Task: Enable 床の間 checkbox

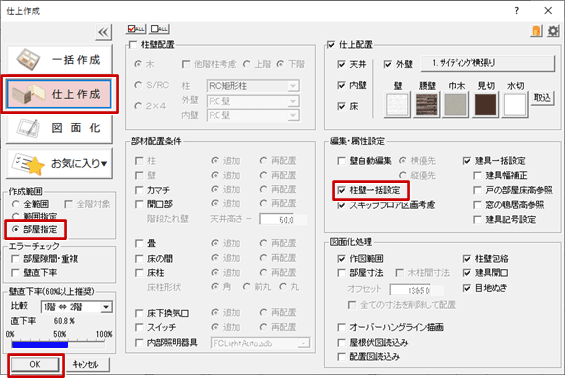Action: click(x=139, y=258)
